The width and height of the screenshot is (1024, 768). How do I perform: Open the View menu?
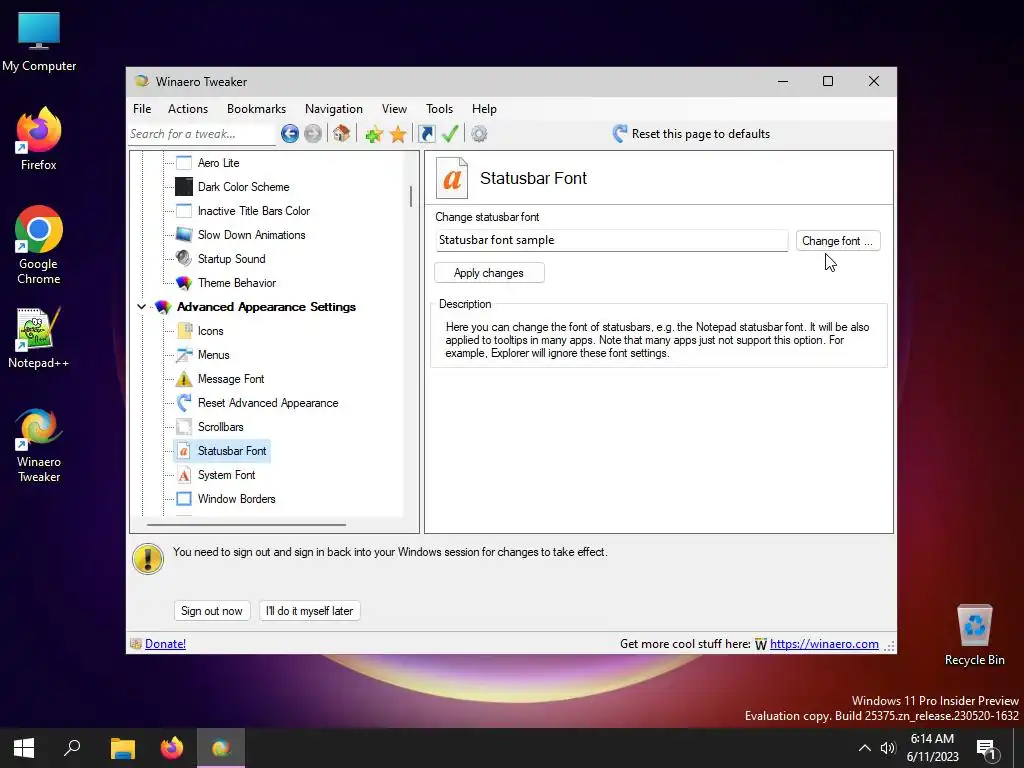[394, 109]
